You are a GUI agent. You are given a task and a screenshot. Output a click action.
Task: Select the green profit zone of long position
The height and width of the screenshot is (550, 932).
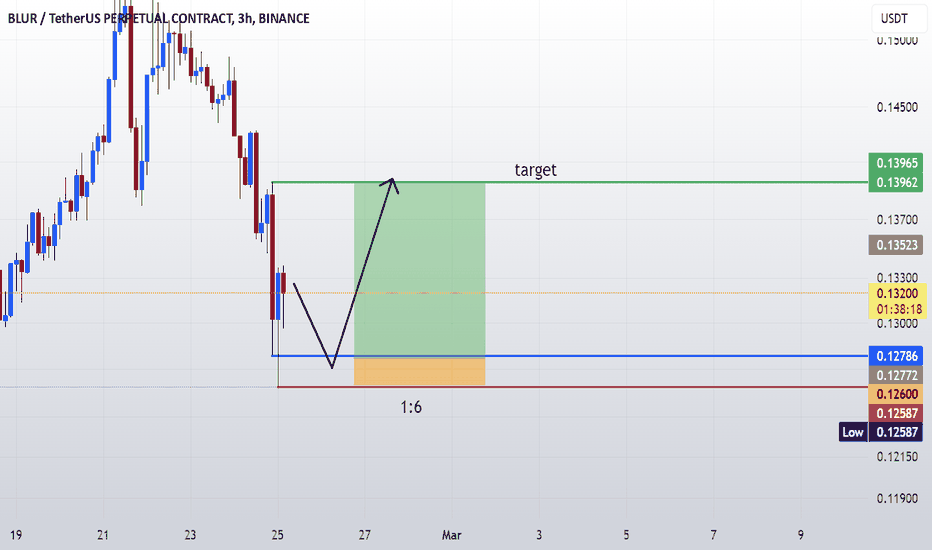click(420, 269)
